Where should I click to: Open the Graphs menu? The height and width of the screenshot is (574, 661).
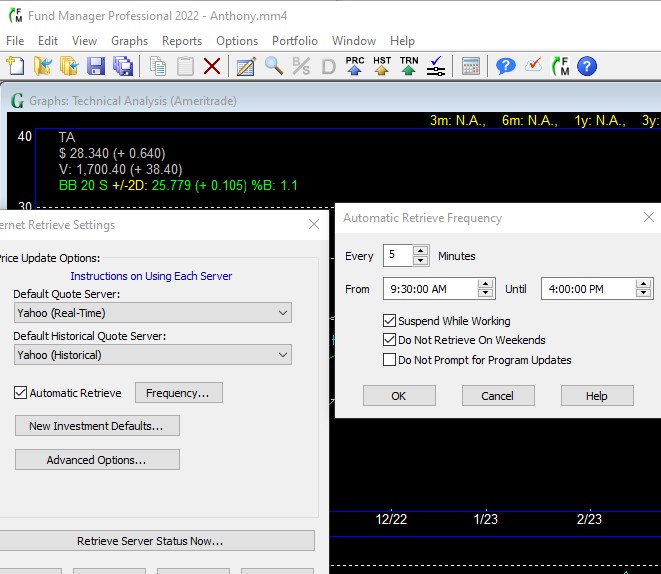(x=129, y=41)
